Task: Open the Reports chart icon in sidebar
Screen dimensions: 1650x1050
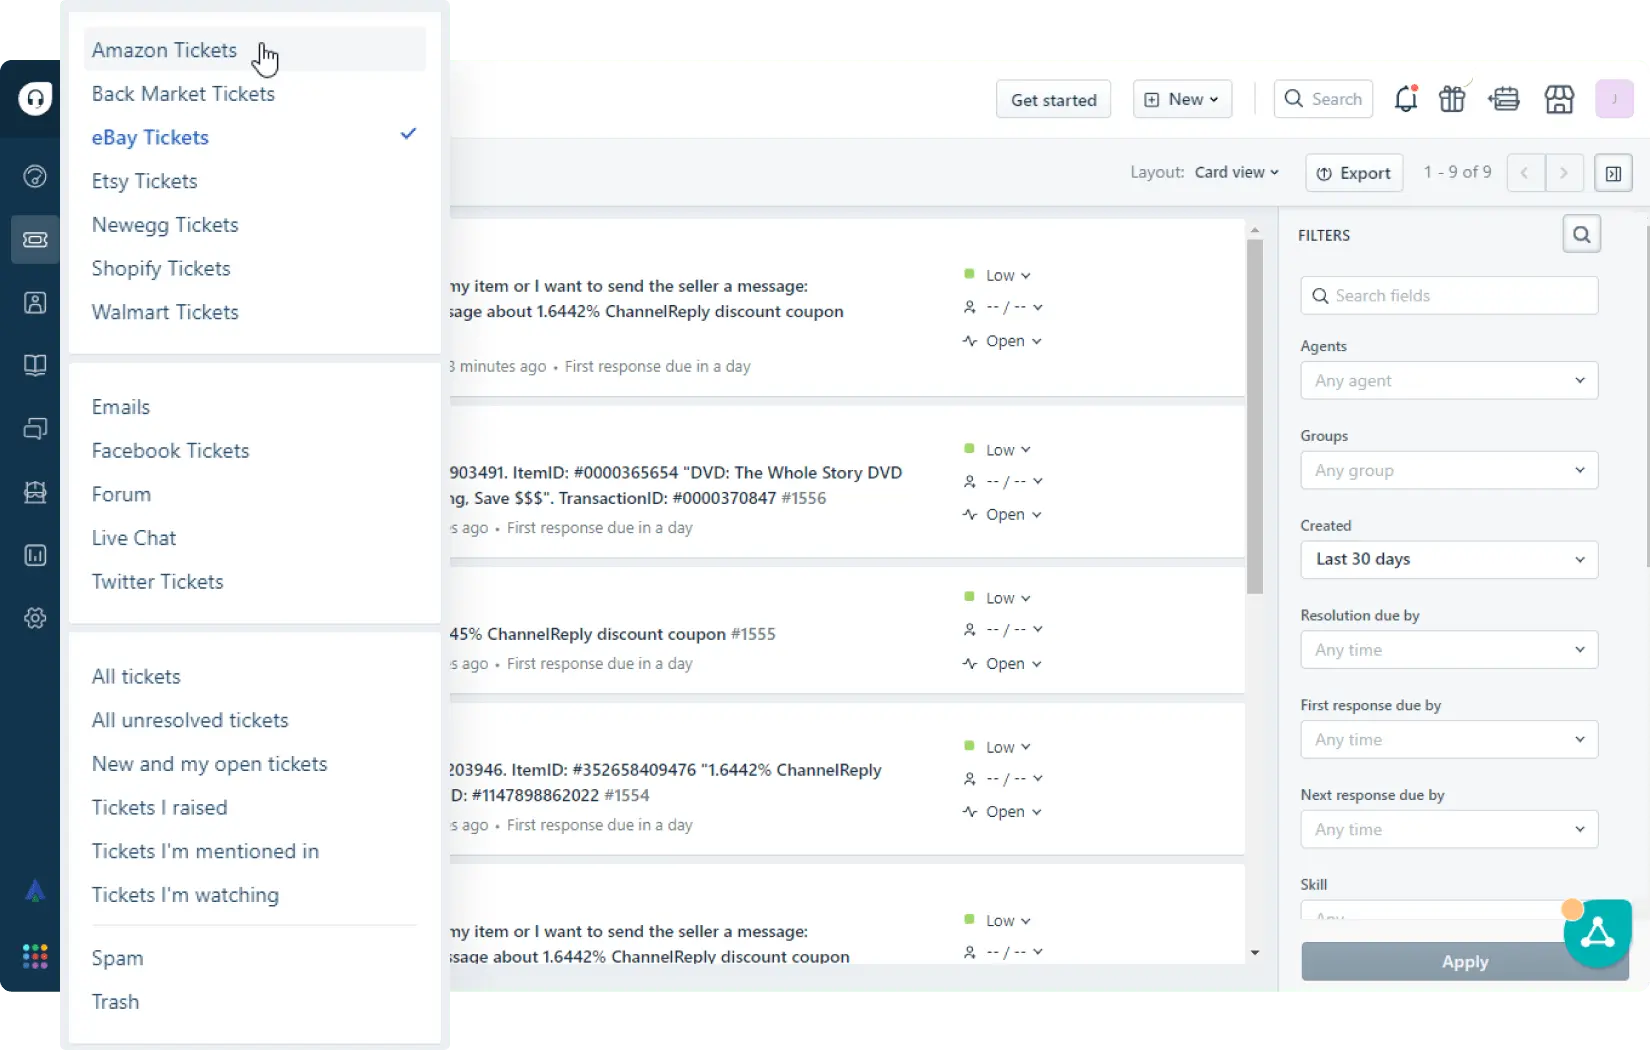Action: click(35, 555)
